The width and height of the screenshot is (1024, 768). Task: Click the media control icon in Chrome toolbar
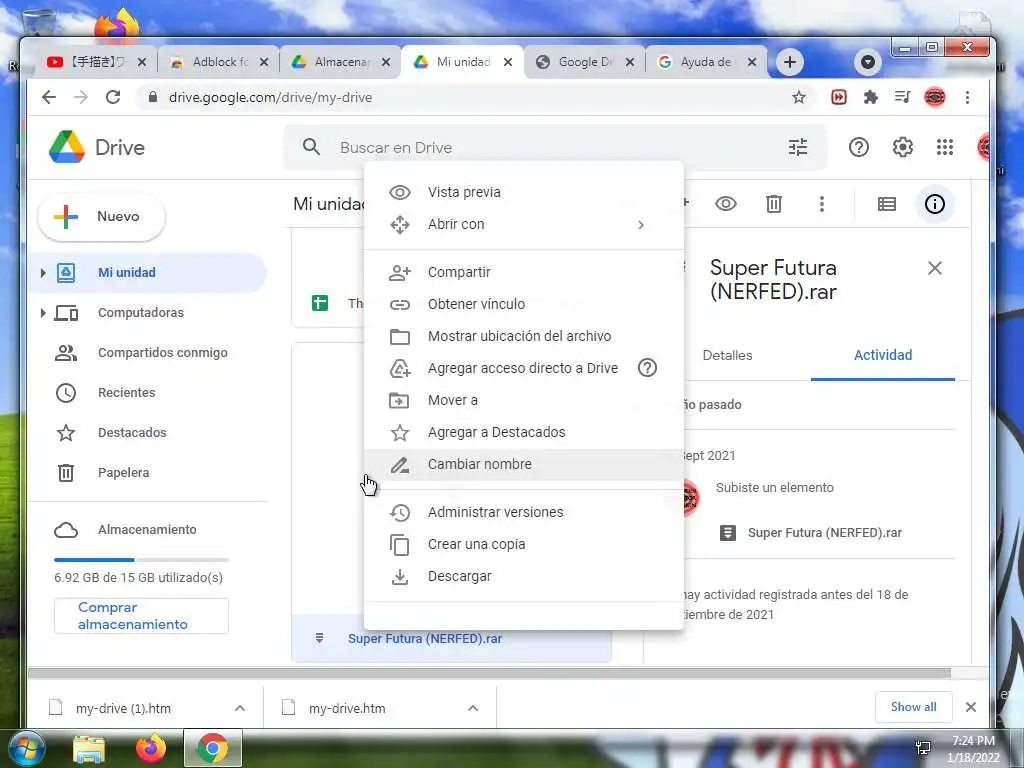(903, 97)
